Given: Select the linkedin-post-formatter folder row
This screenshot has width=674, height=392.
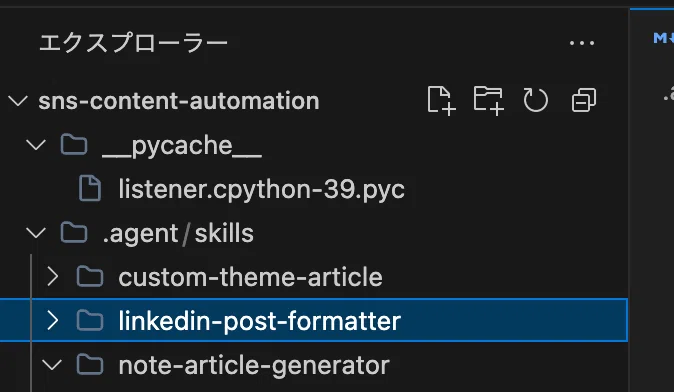Looking at the screenshot, I should pos(314,321).
